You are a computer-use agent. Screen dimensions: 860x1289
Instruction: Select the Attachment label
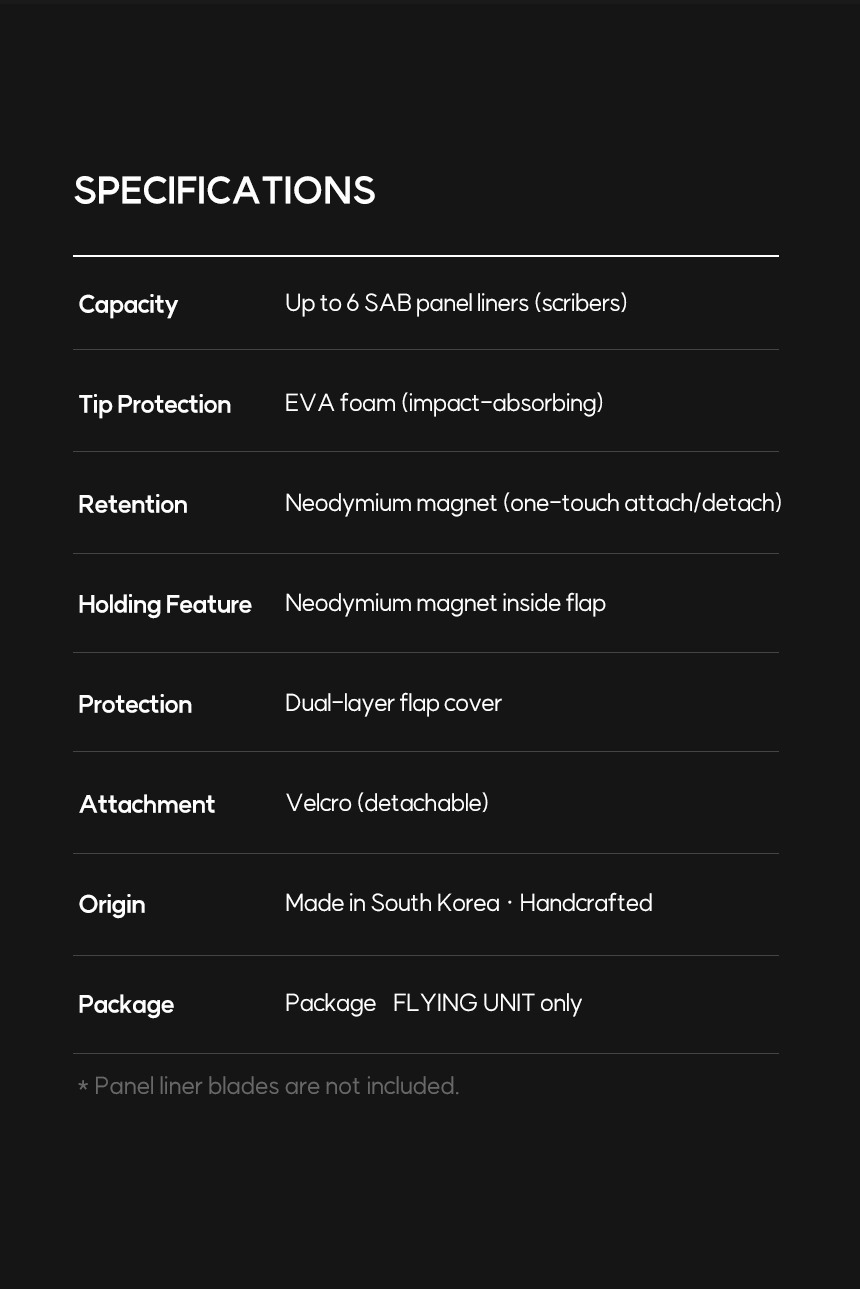147,804
